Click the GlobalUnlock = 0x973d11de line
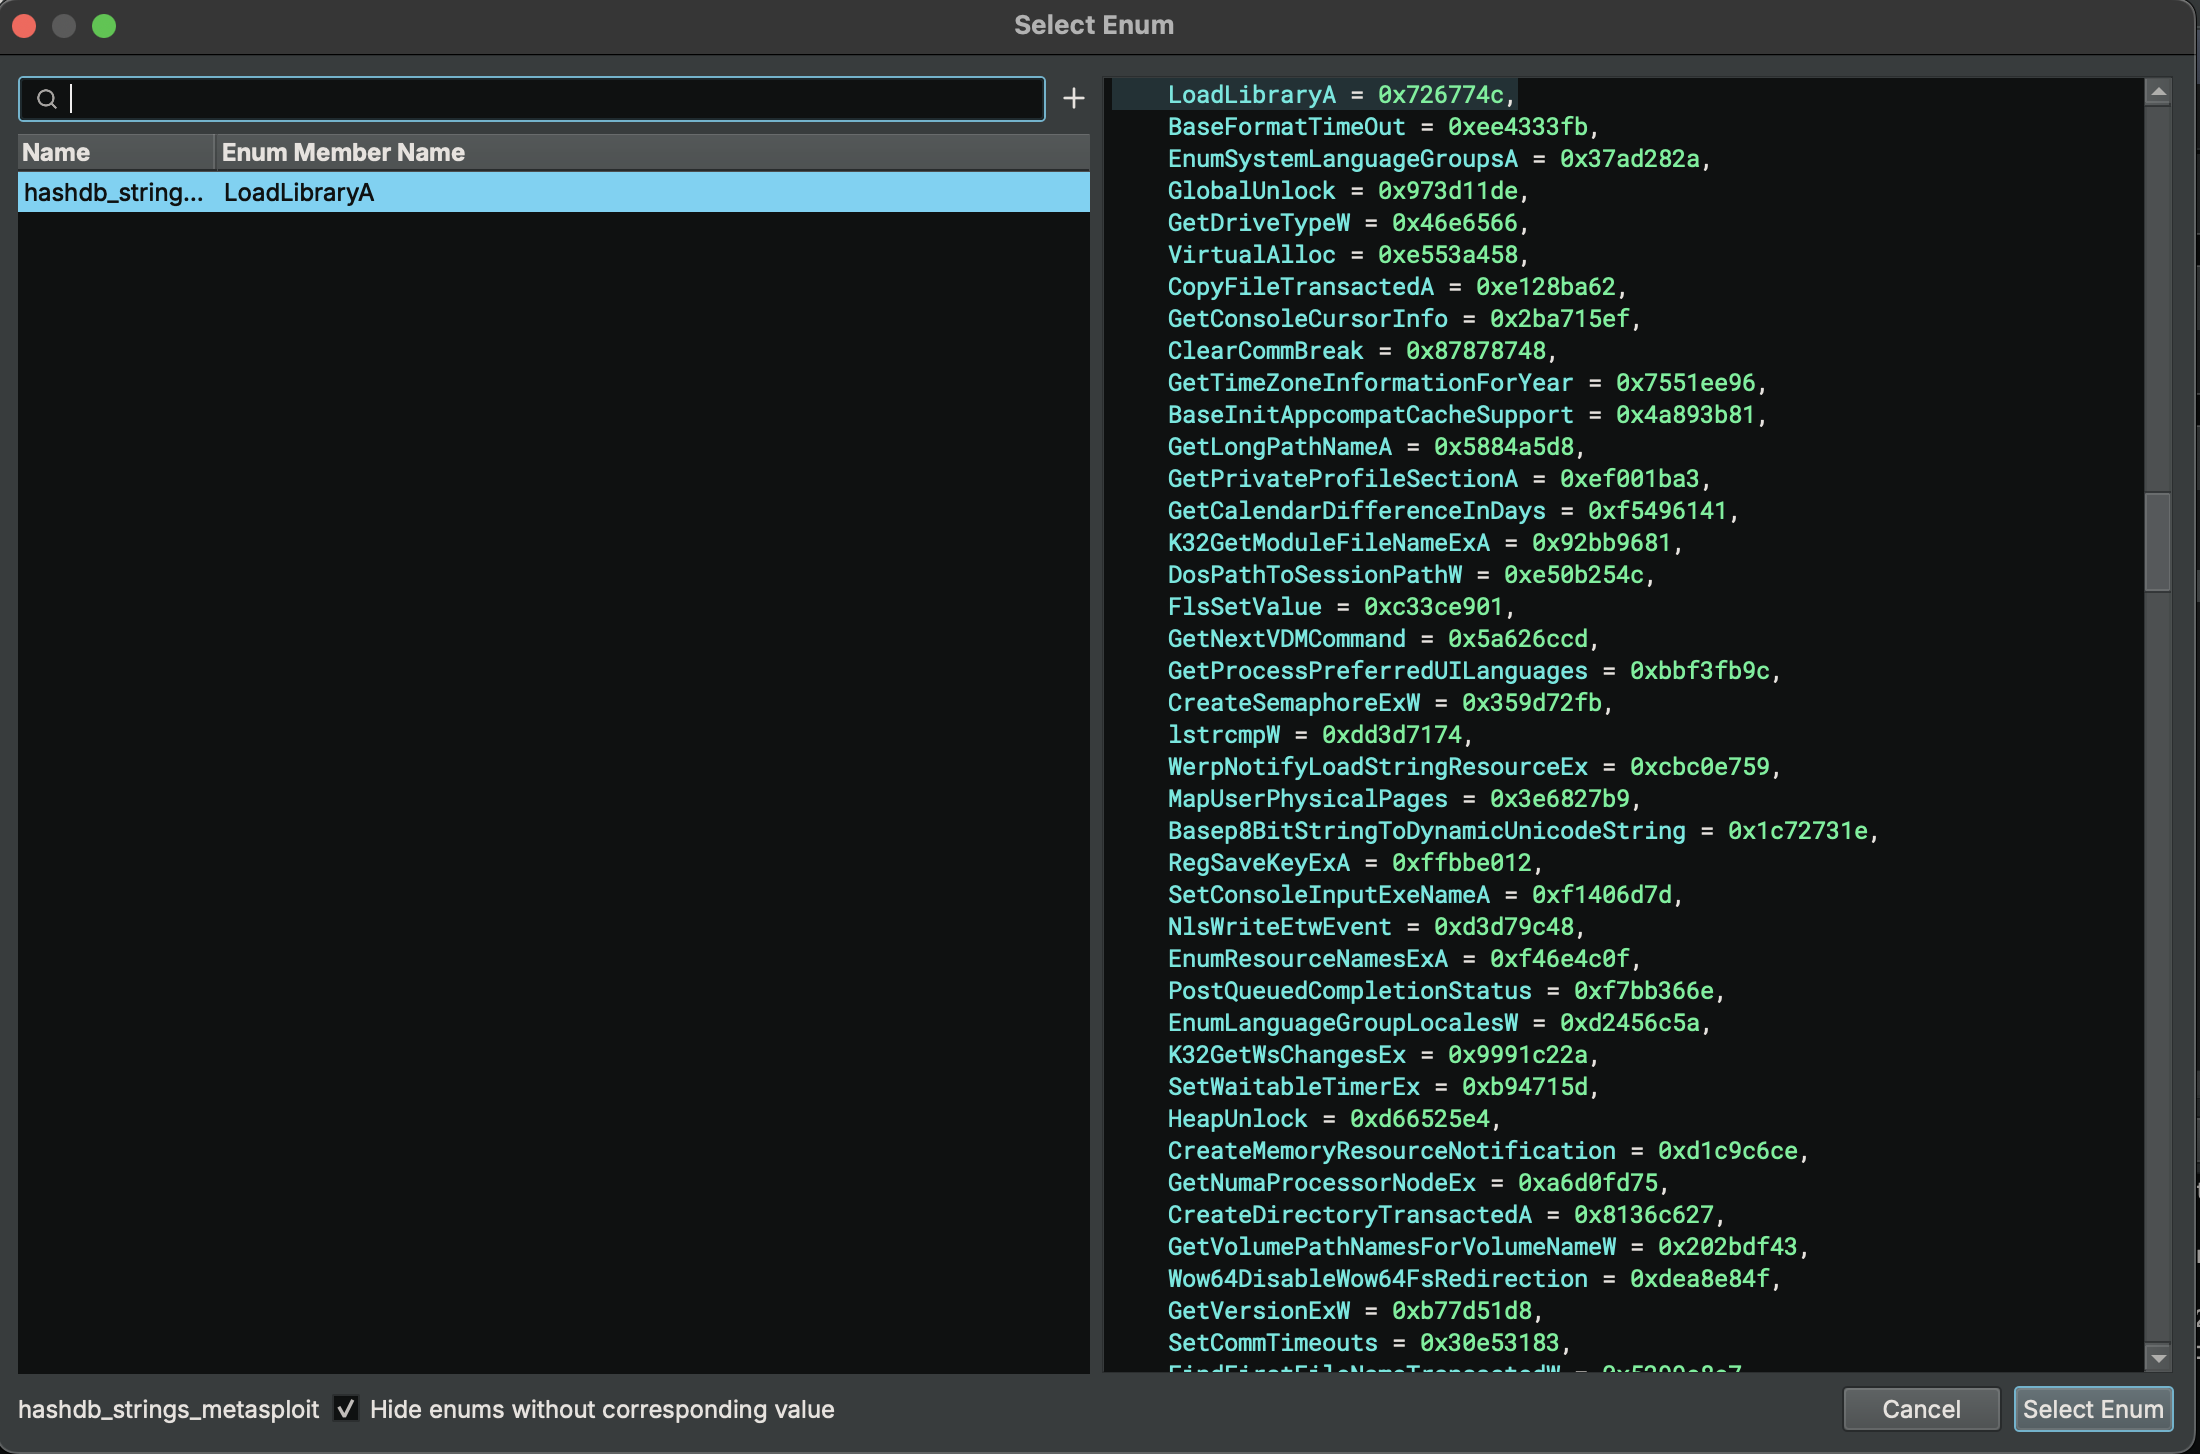The width and height of the screenshot is (2200, 1454). pyautogui.click(x=1348, y=191)
